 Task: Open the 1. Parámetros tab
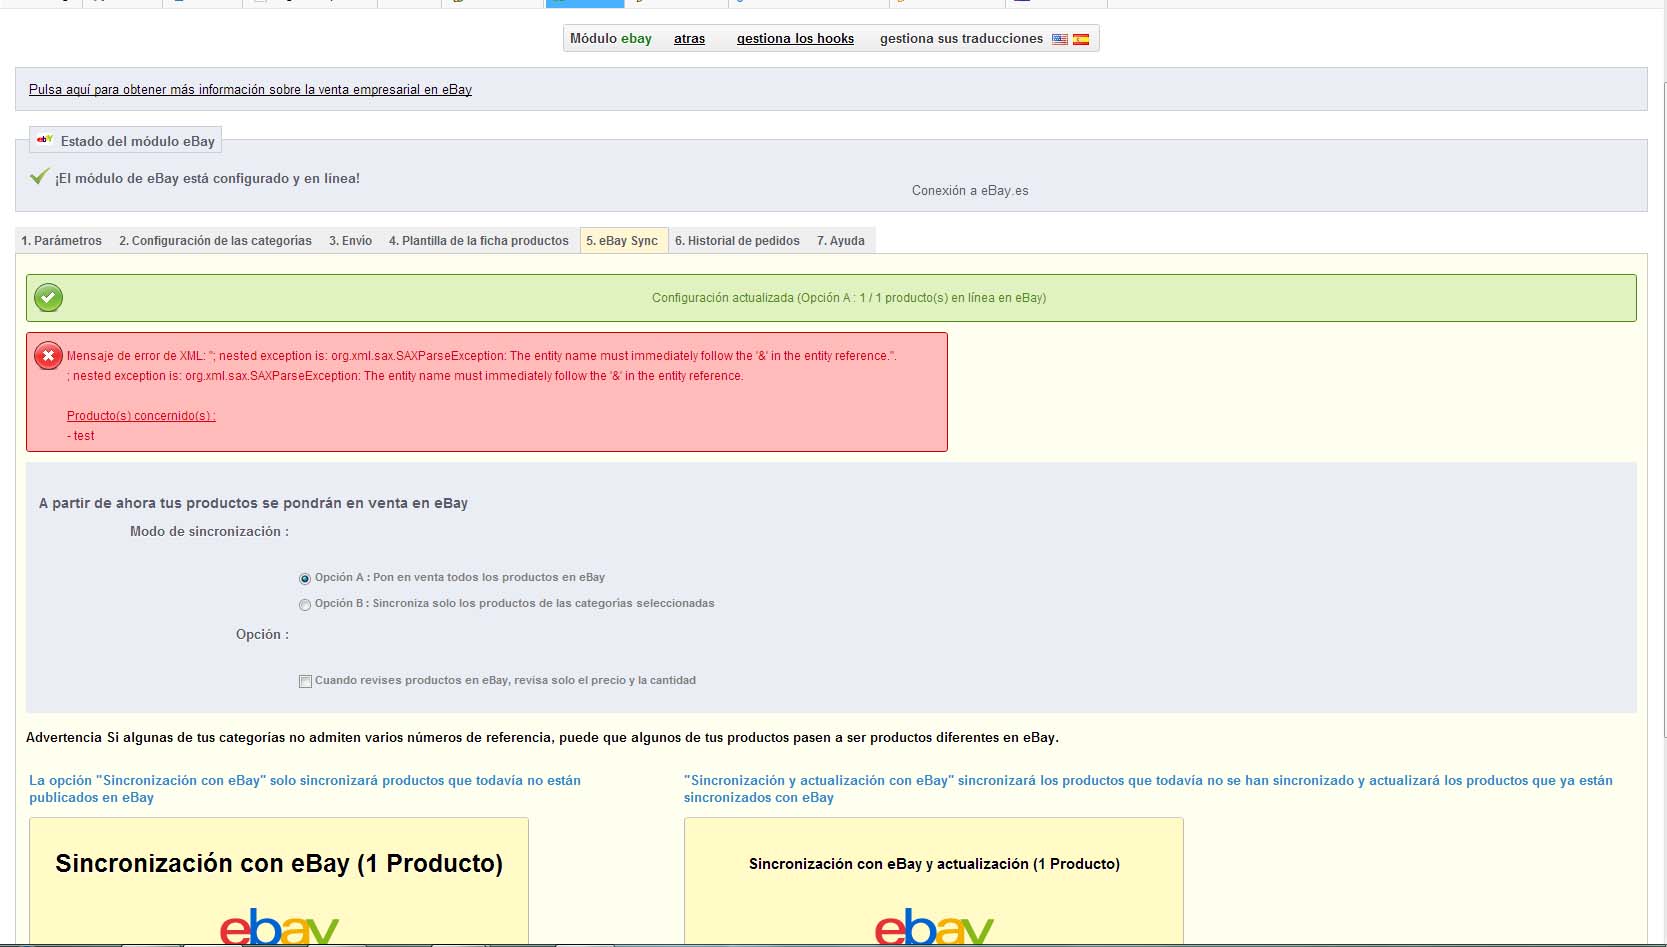[x=62, y=241]
